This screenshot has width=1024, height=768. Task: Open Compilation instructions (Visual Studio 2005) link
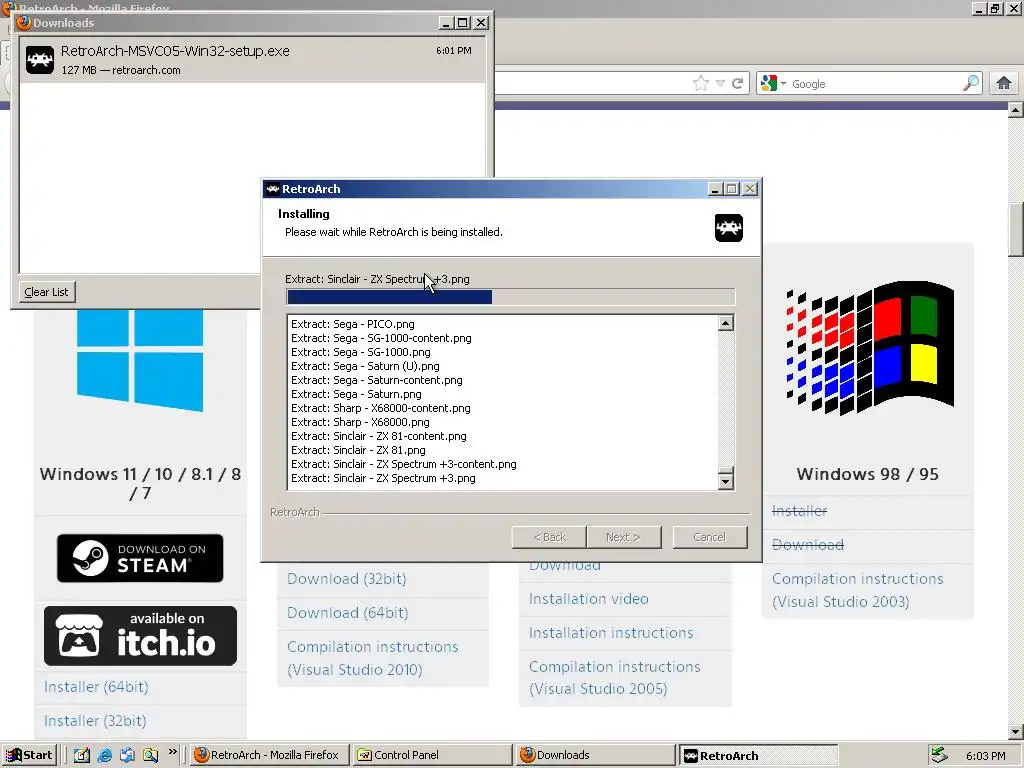(x=615, y=677)
